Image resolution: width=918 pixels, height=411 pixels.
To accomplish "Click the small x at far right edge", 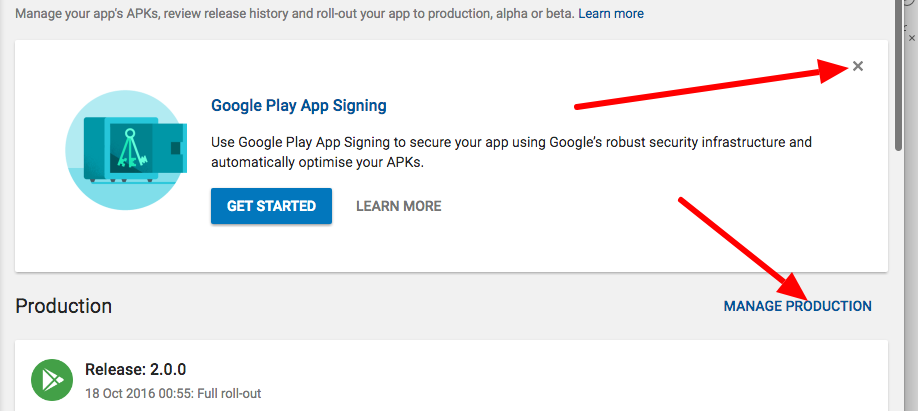I will [912, 37].
